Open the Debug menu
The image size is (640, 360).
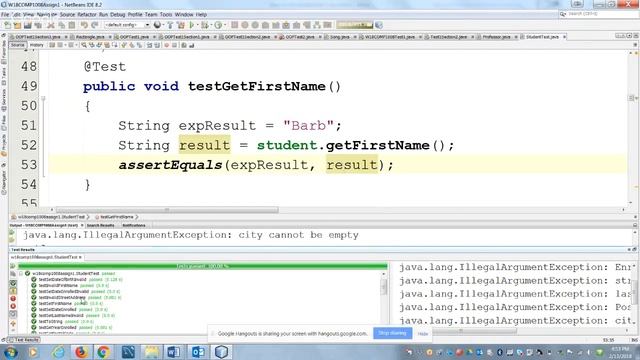118,14
